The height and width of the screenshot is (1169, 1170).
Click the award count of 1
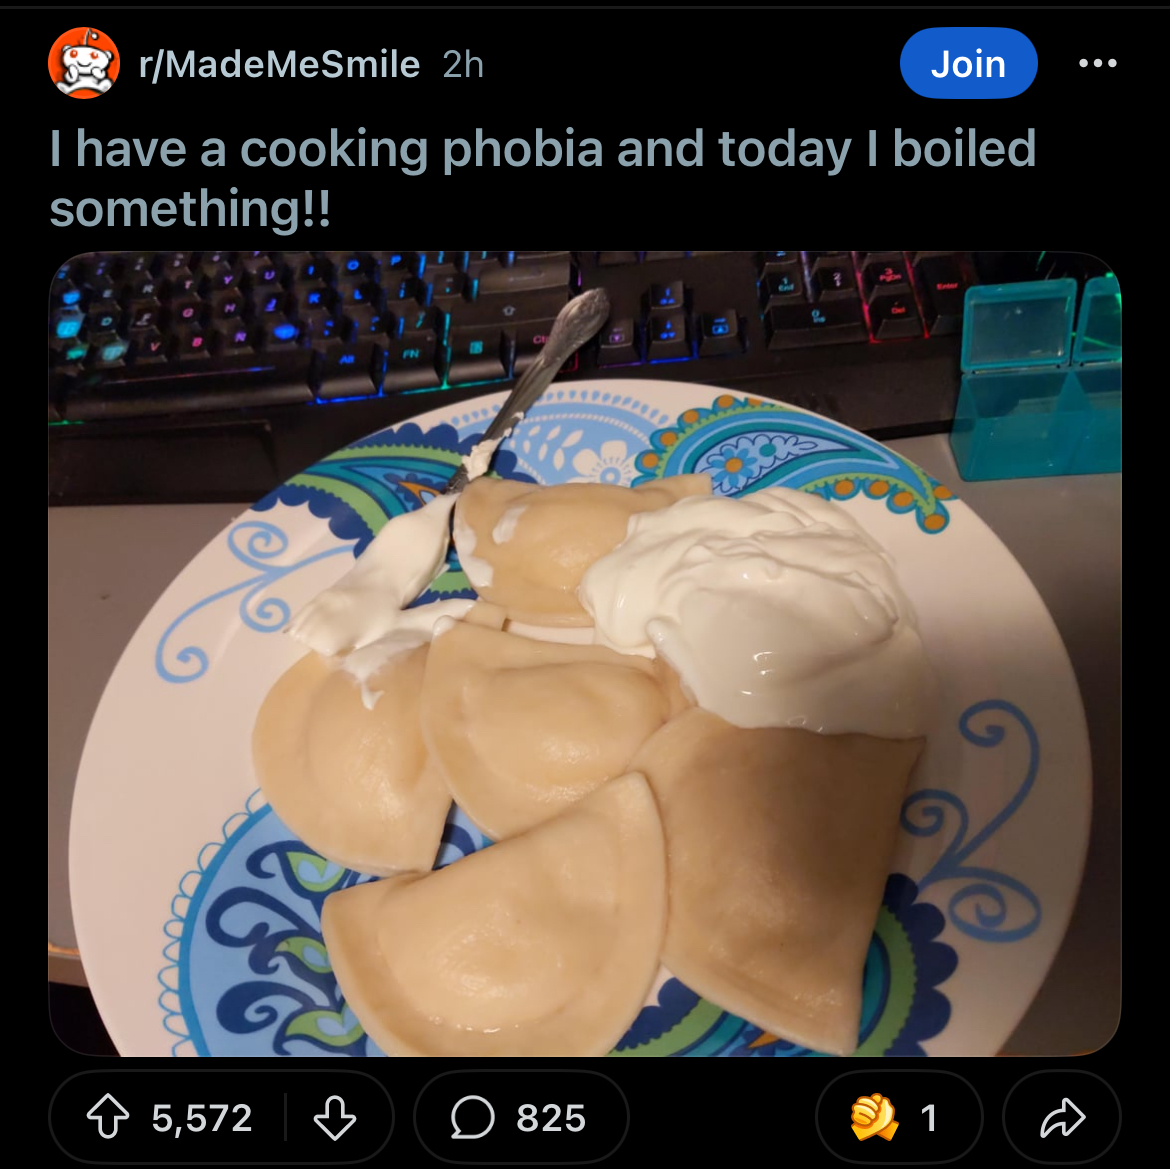[x=929, y=1118]
